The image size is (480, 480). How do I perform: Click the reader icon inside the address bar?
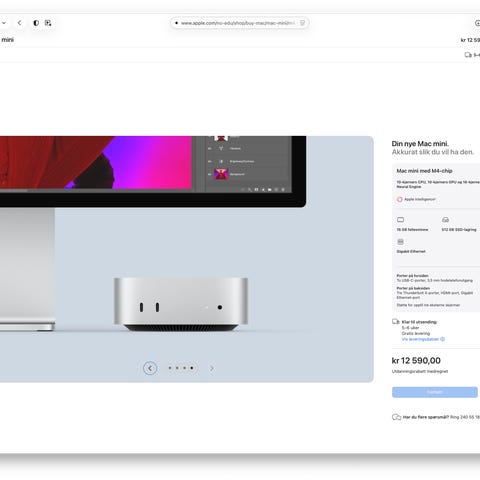(302, 23)
